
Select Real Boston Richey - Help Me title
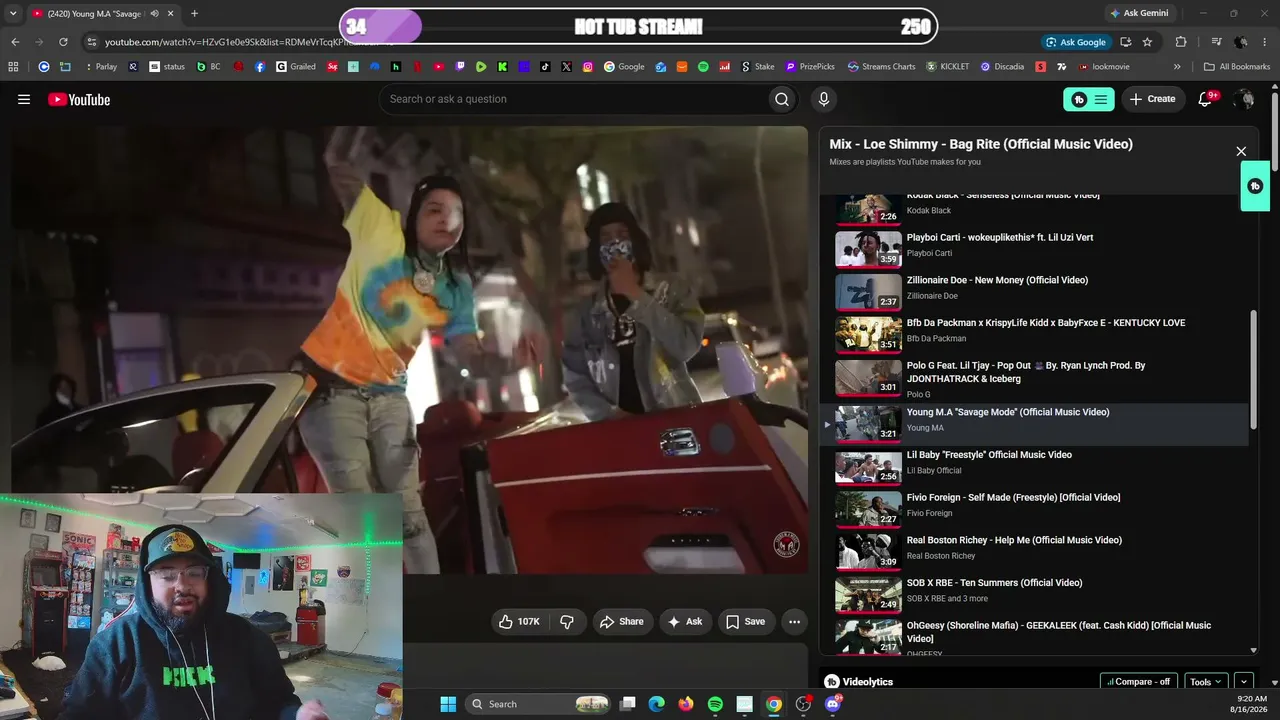1014,540
